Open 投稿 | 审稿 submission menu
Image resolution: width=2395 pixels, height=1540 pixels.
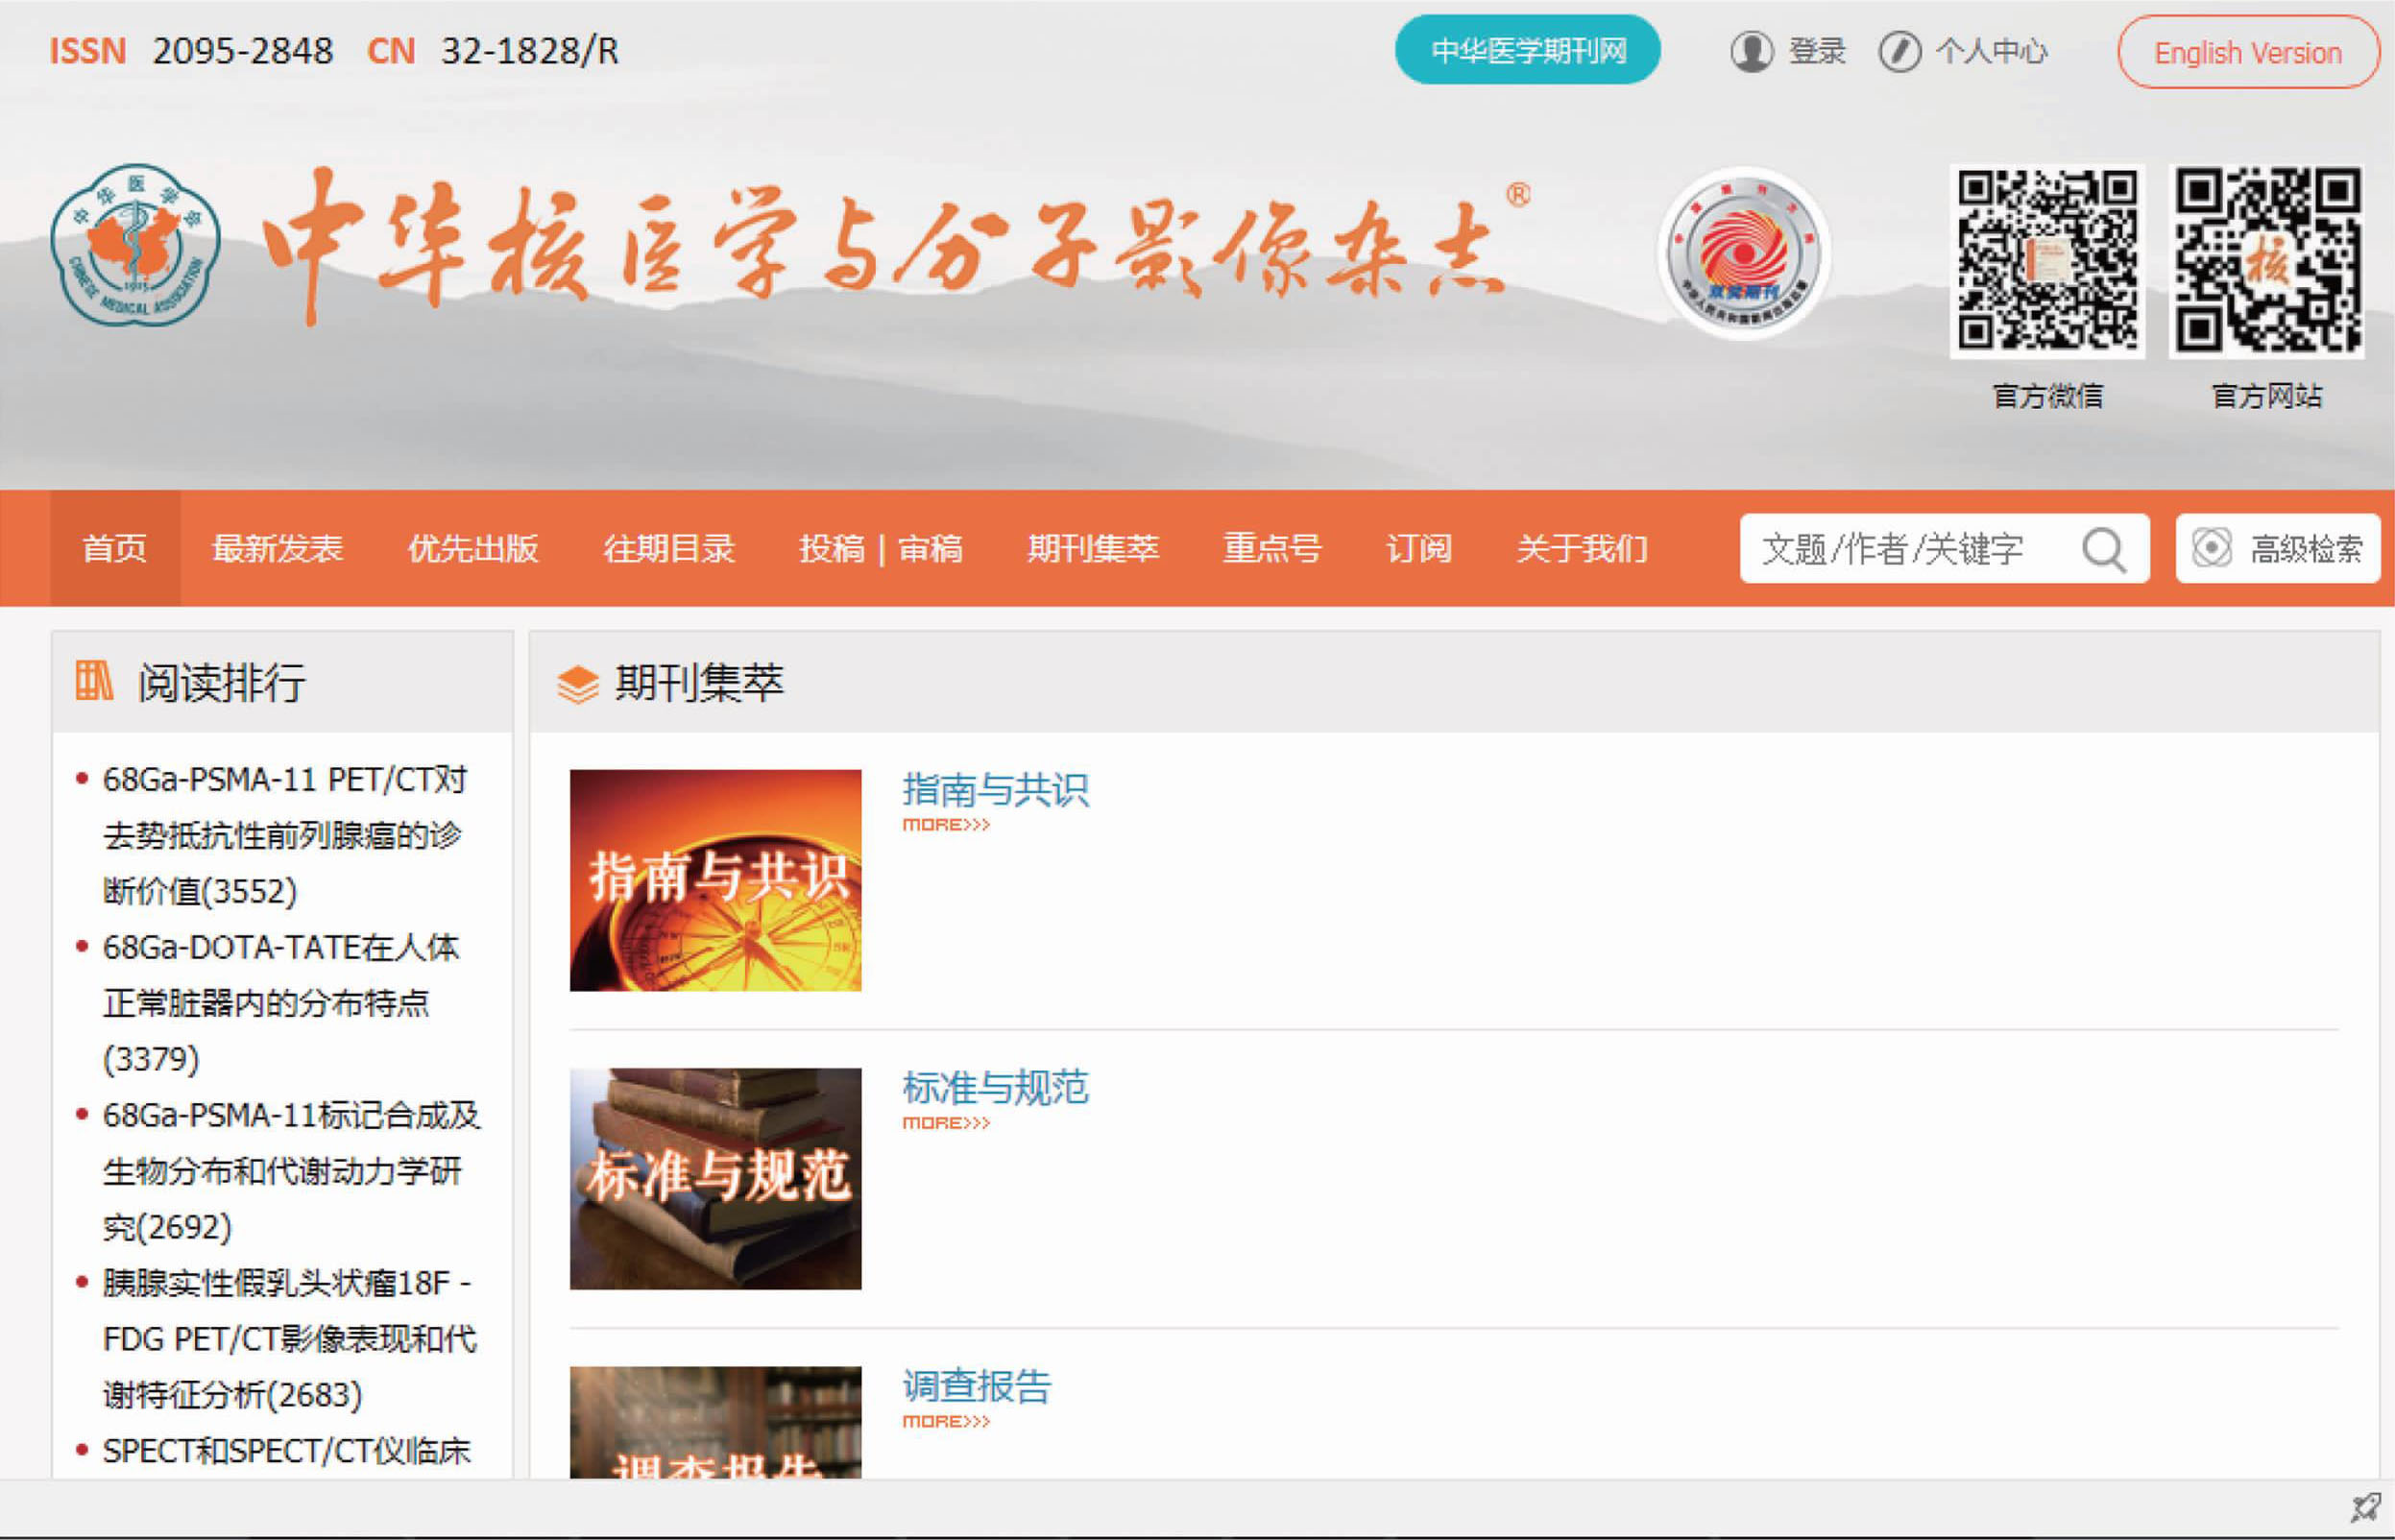[x=881, y=548]
